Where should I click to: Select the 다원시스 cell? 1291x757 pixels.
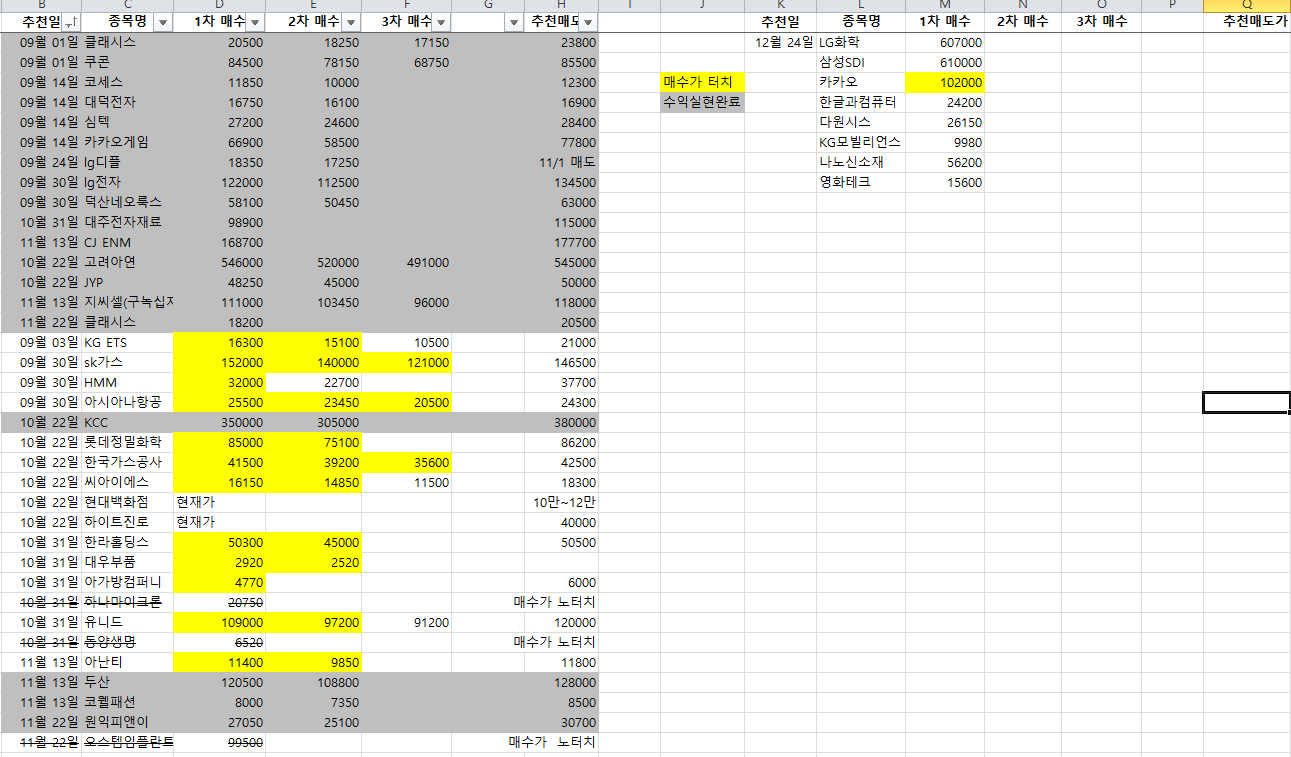coord(861,122)
